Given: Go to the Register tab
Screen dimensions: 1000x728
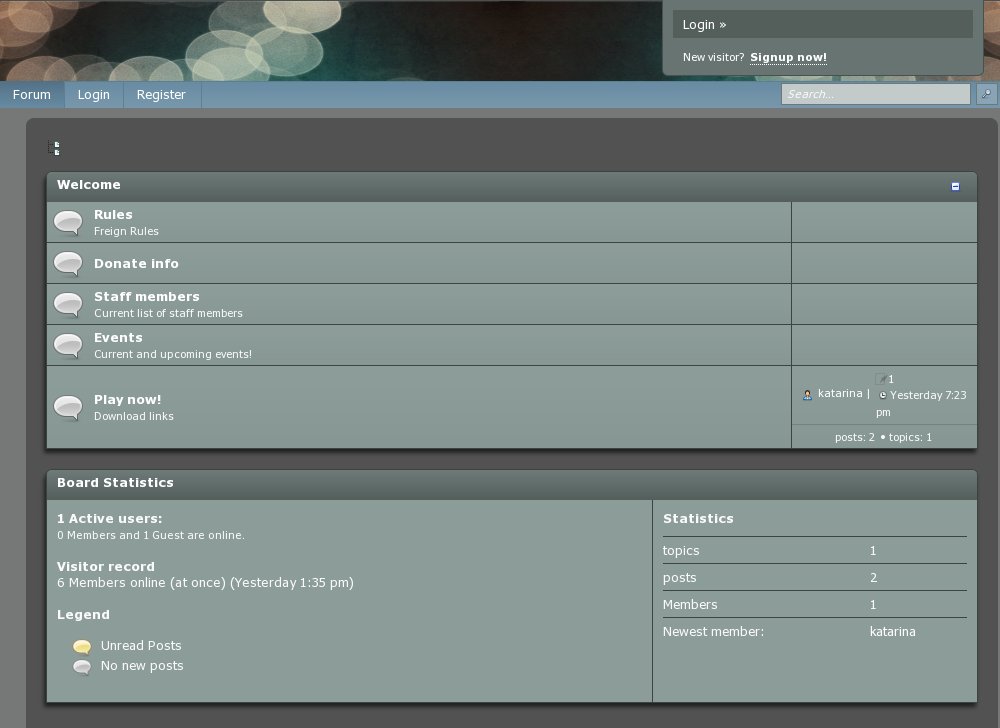Looking at the screenshot, I should pos(161,95).
